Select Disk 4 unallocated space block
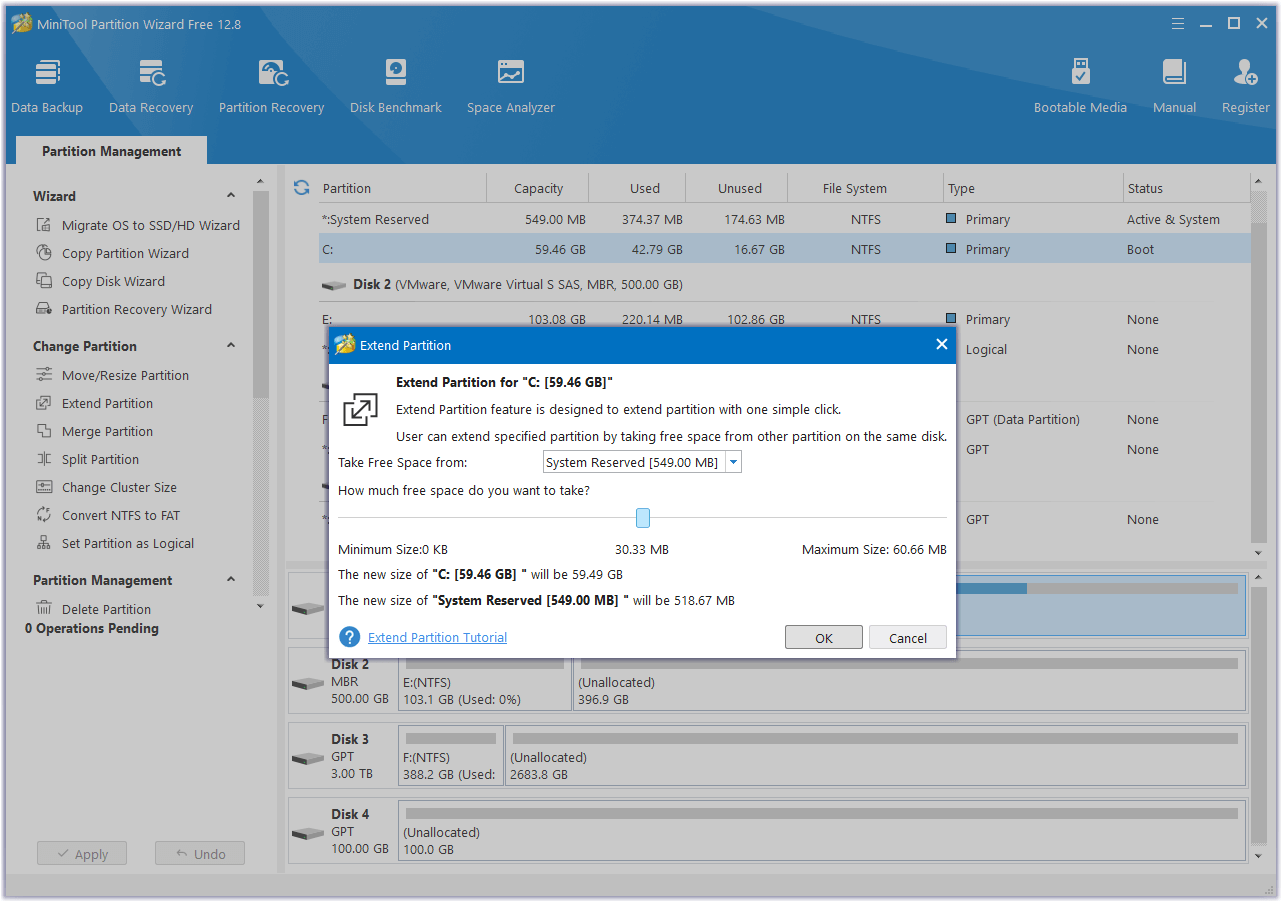 tap(822, 831)
